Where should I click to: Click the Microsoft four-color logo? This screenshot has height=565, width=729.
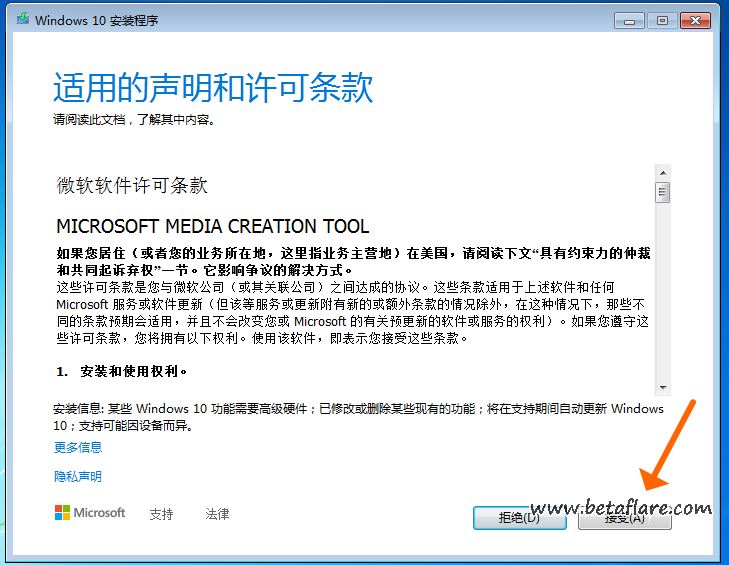[x=62, y=513]
